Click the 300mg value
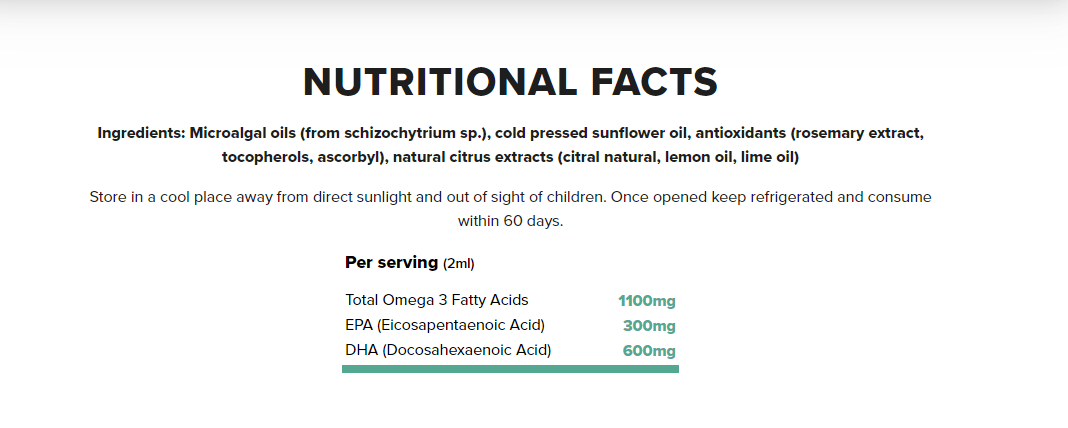Image resolution: width=1068 pixels, height=428 pixels. pyautogui.click(x=649, y=326)
